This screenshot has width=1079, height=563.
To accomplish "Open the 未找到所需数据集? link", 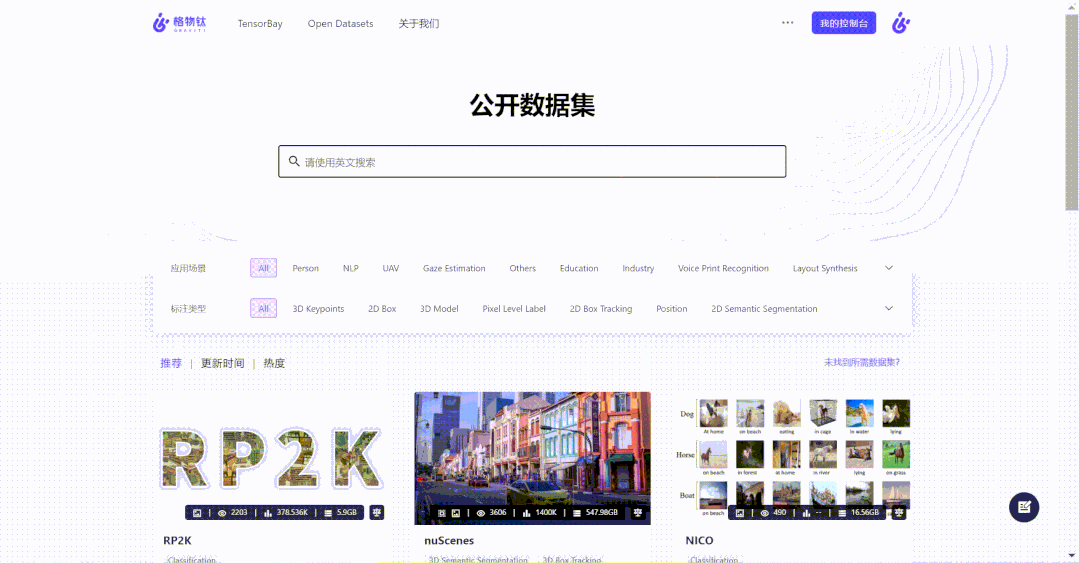I will coord(862,362).
